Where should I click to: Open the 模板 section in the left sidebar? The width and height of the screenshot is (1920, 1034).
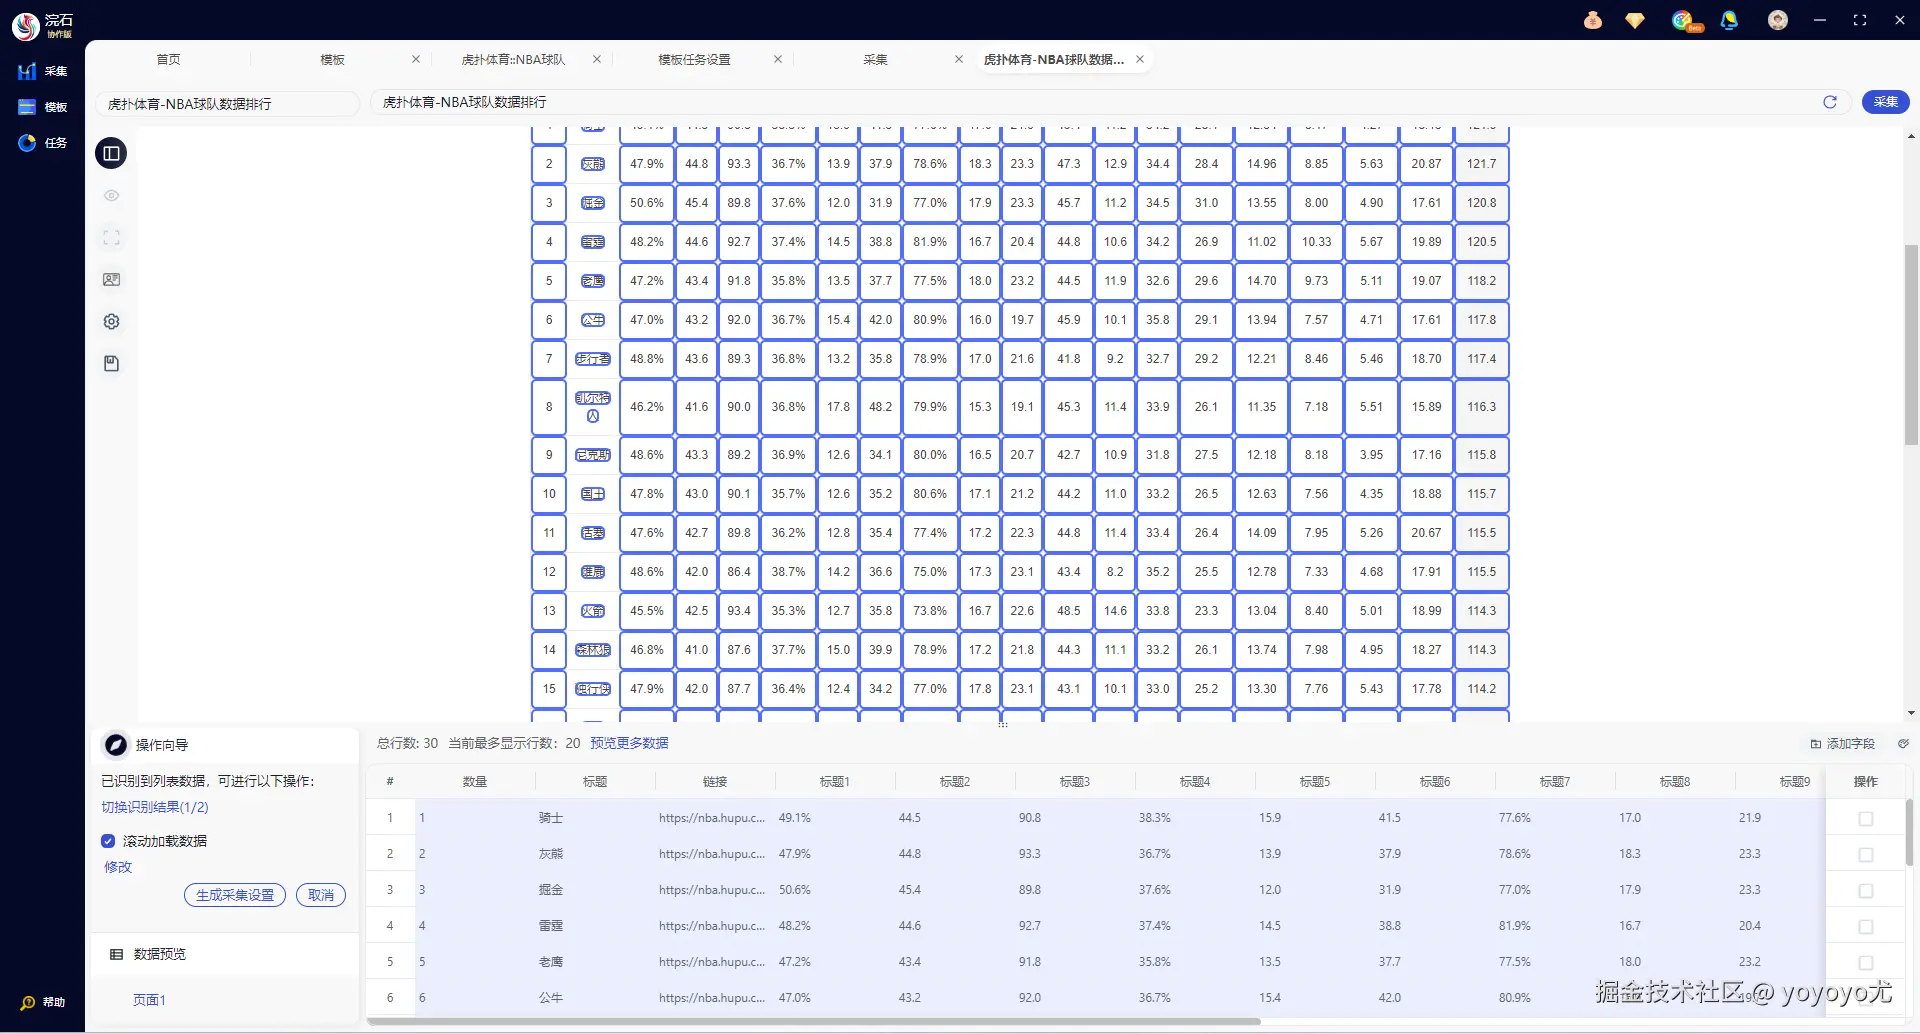coord(42,107)
